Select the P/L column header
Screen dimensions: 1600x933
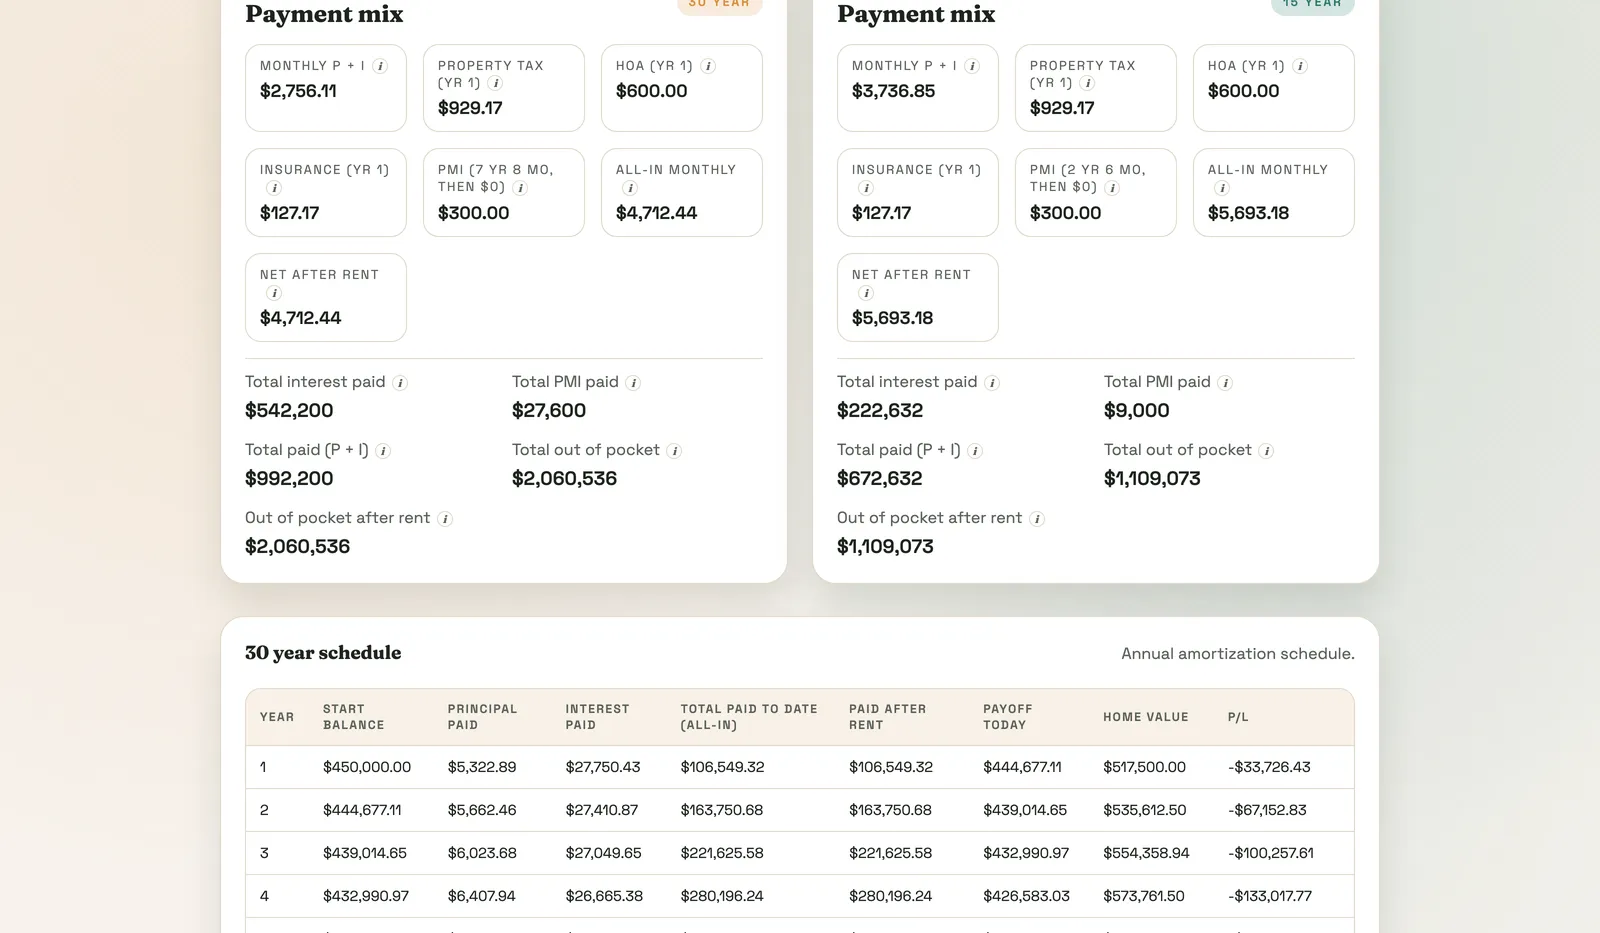coord(1238,717)
